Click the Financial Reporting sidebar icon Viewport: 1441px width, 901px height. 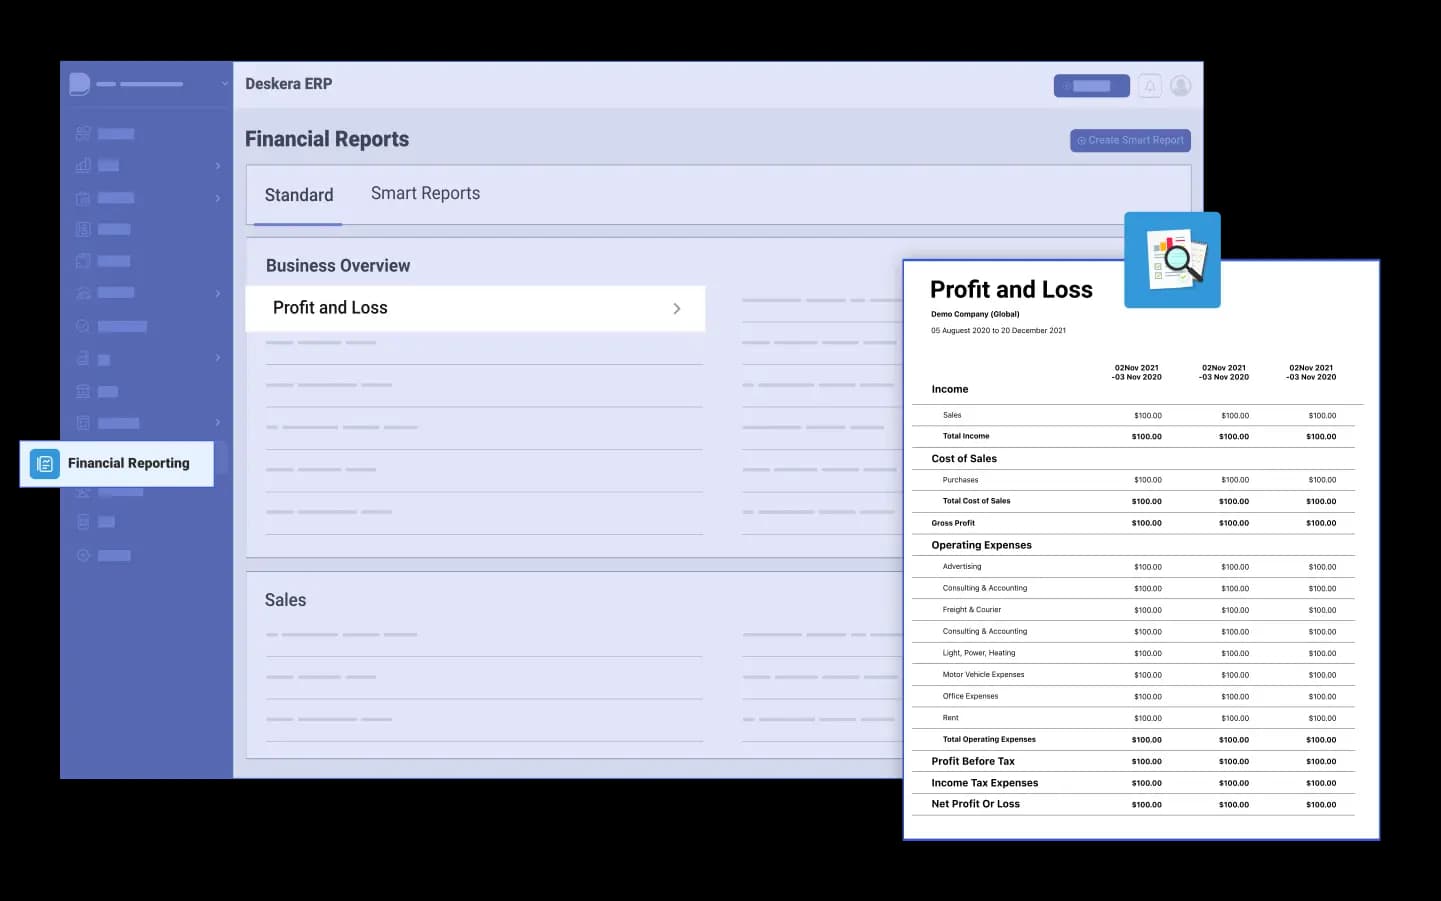(45, 464)
